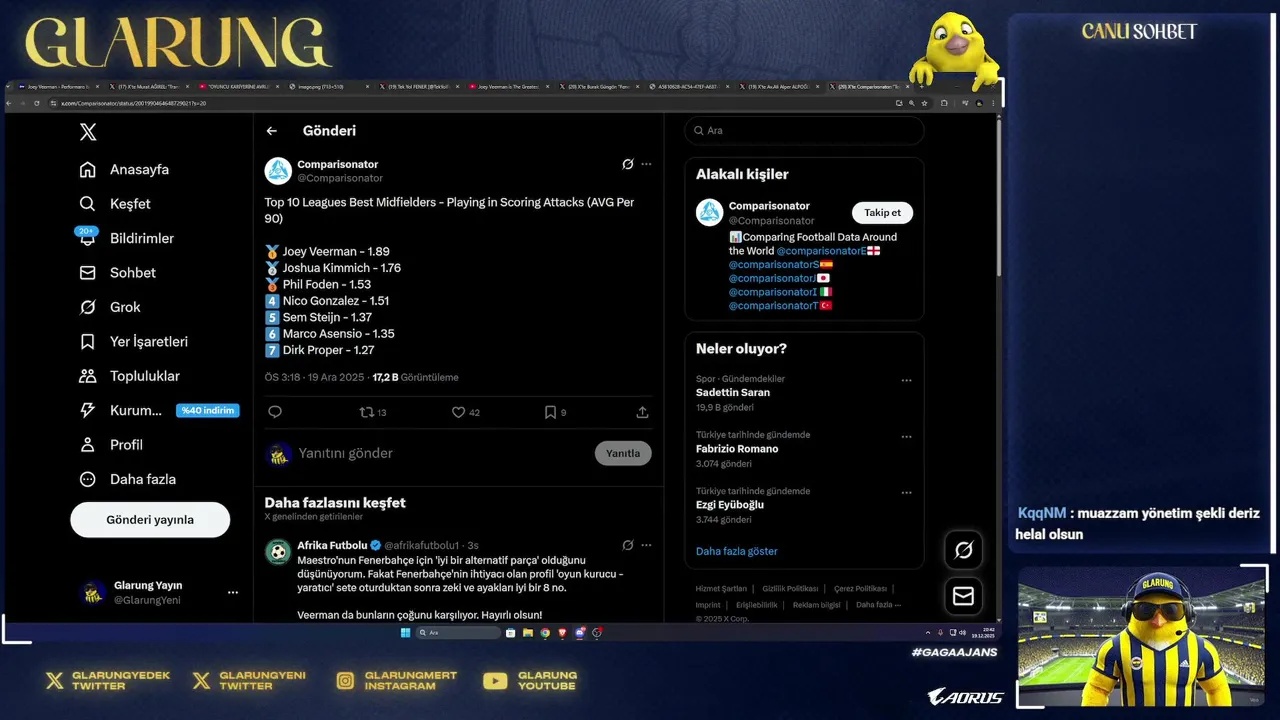Expand Daha fazla menu in sidebar
The height and width of the screenshot is (720, 1280).
[128, 479]
